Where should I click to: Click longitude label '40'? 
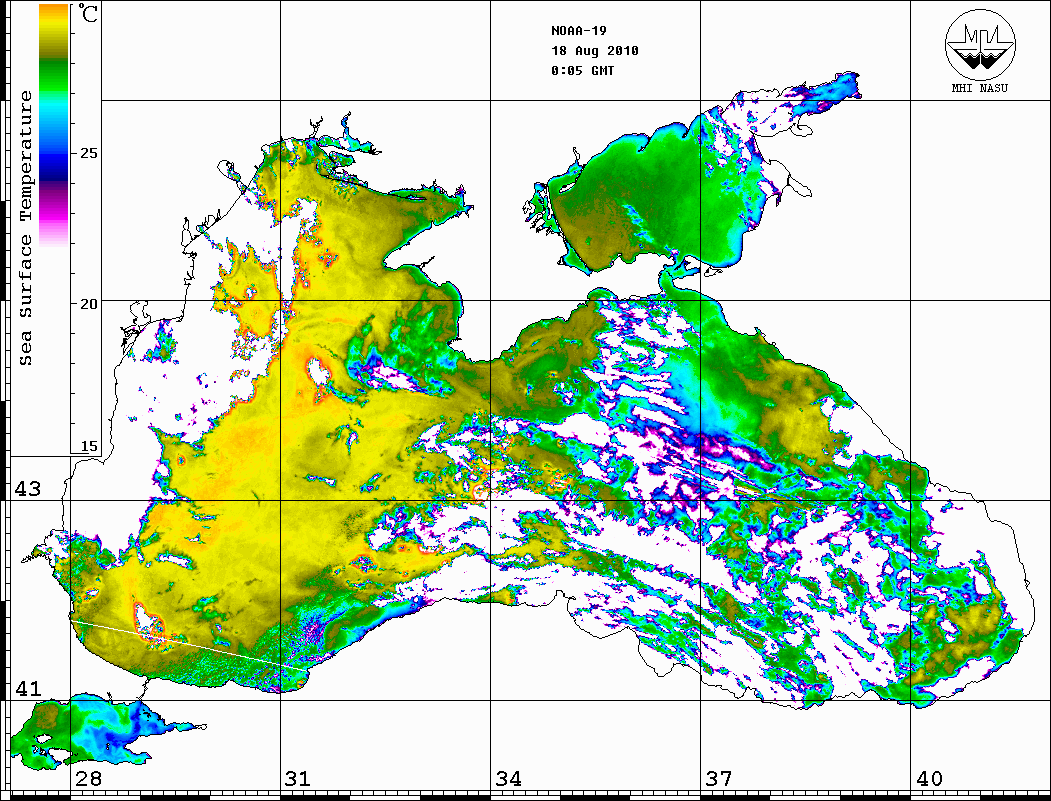click(x=929, y=778)
